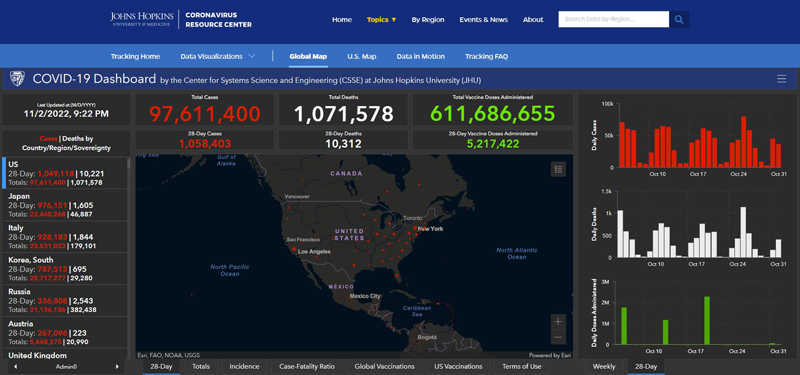
Task: Toggle the map legend list icon
Action: (558, 169)
